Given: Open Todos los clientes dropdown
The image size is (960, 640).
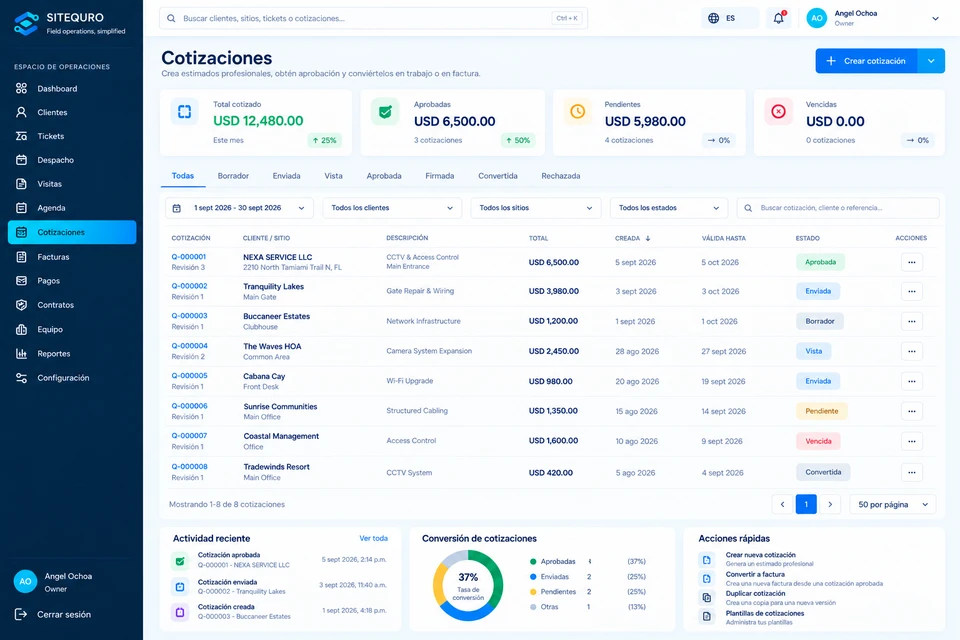Looking at the screenshot, I should click(392, 208).
